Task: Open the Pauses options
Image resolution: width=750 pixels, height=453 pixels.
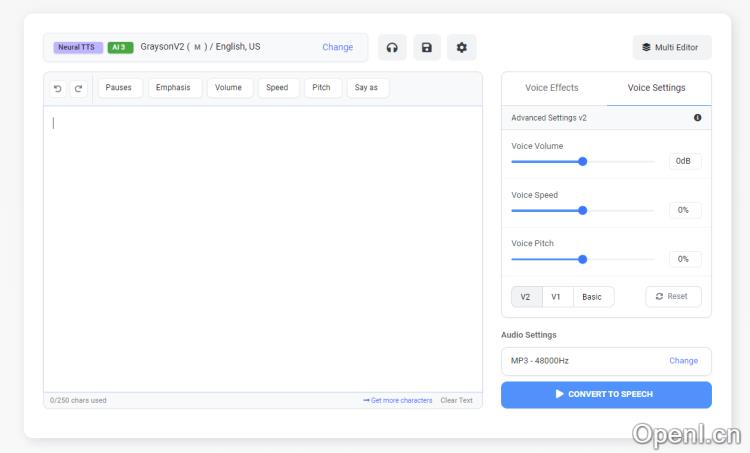Action: tap(119, 88)
